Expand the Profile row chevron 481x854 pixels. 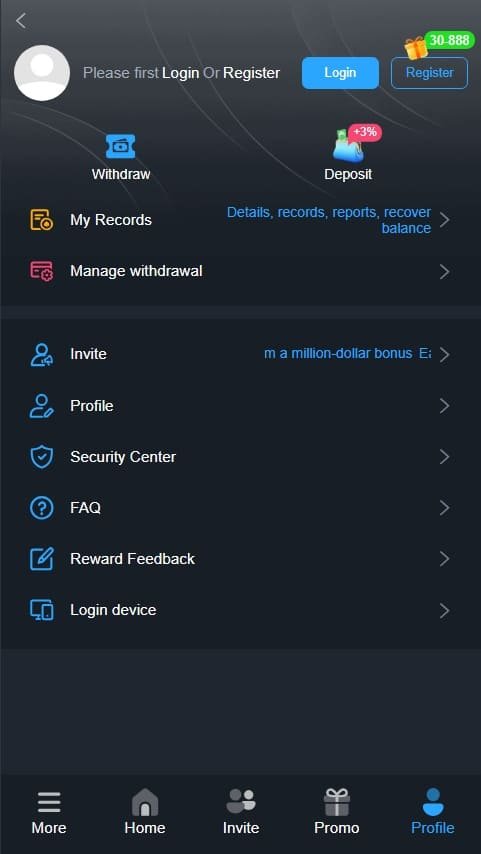(445, 406)
